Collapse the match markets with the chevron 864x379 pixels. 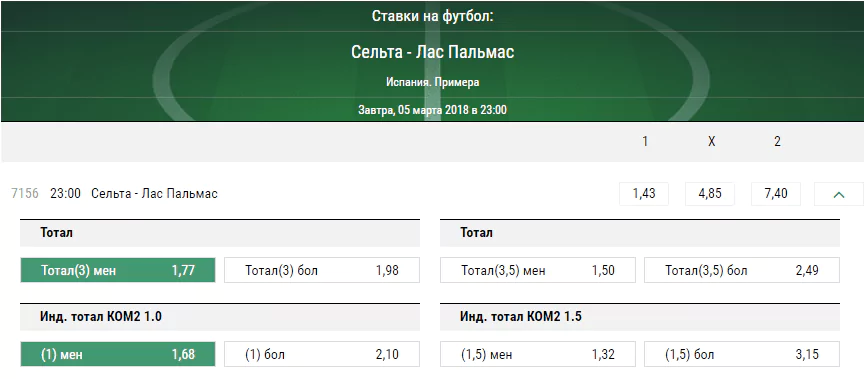pos(839,194)
